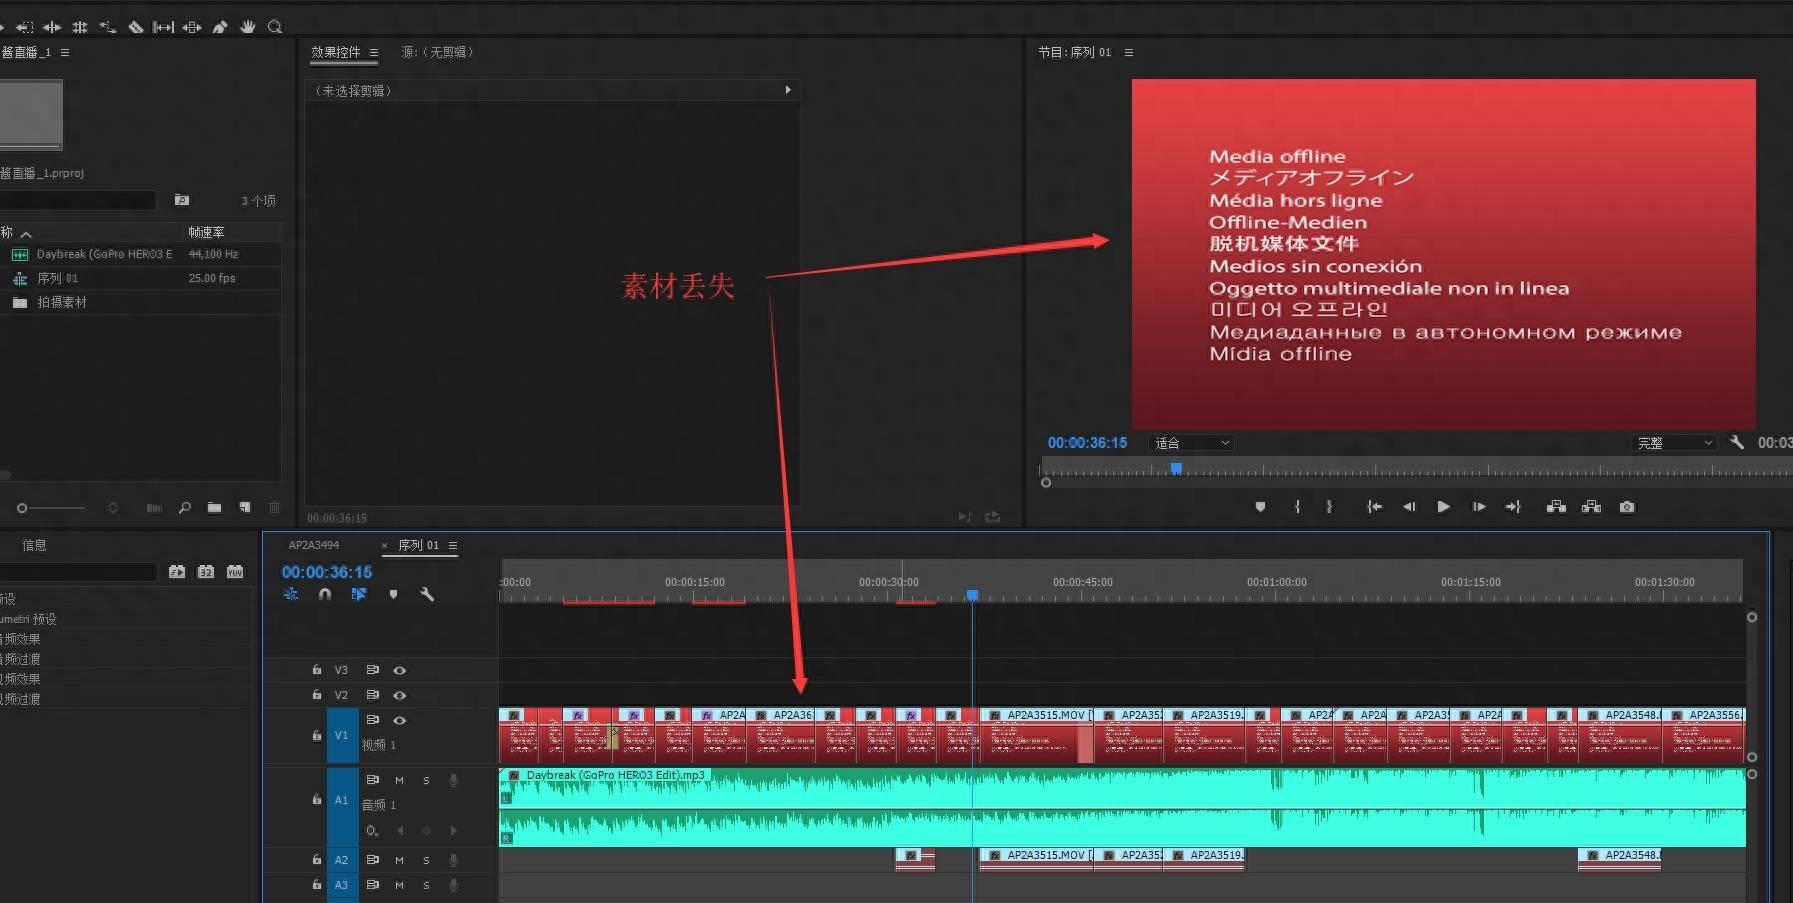Screen dimensions: 1793x903
Task: Open program monitor wrench settings
Action: 1737,442
